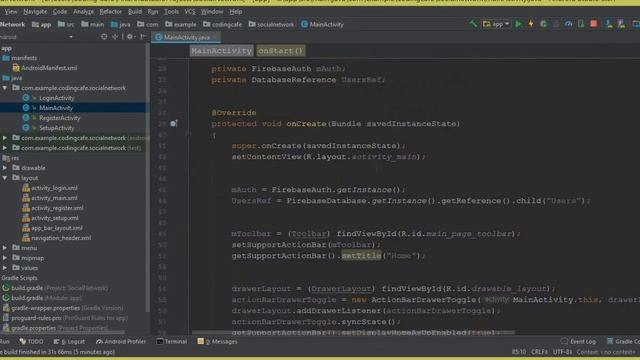Open the View menu
The width and height of the screenshot is (640, 360).
tap(10, 12)
